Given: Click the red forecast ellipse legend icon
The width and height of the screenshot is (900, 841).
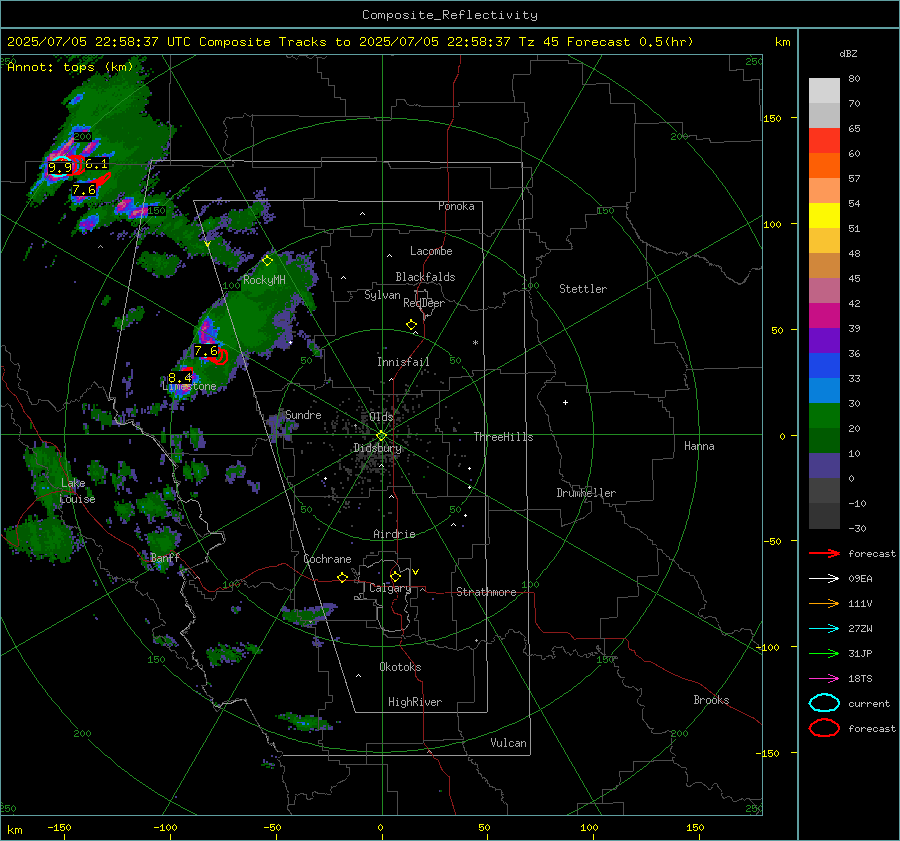Looking at the screenshot, I should (x=824, y=728).
